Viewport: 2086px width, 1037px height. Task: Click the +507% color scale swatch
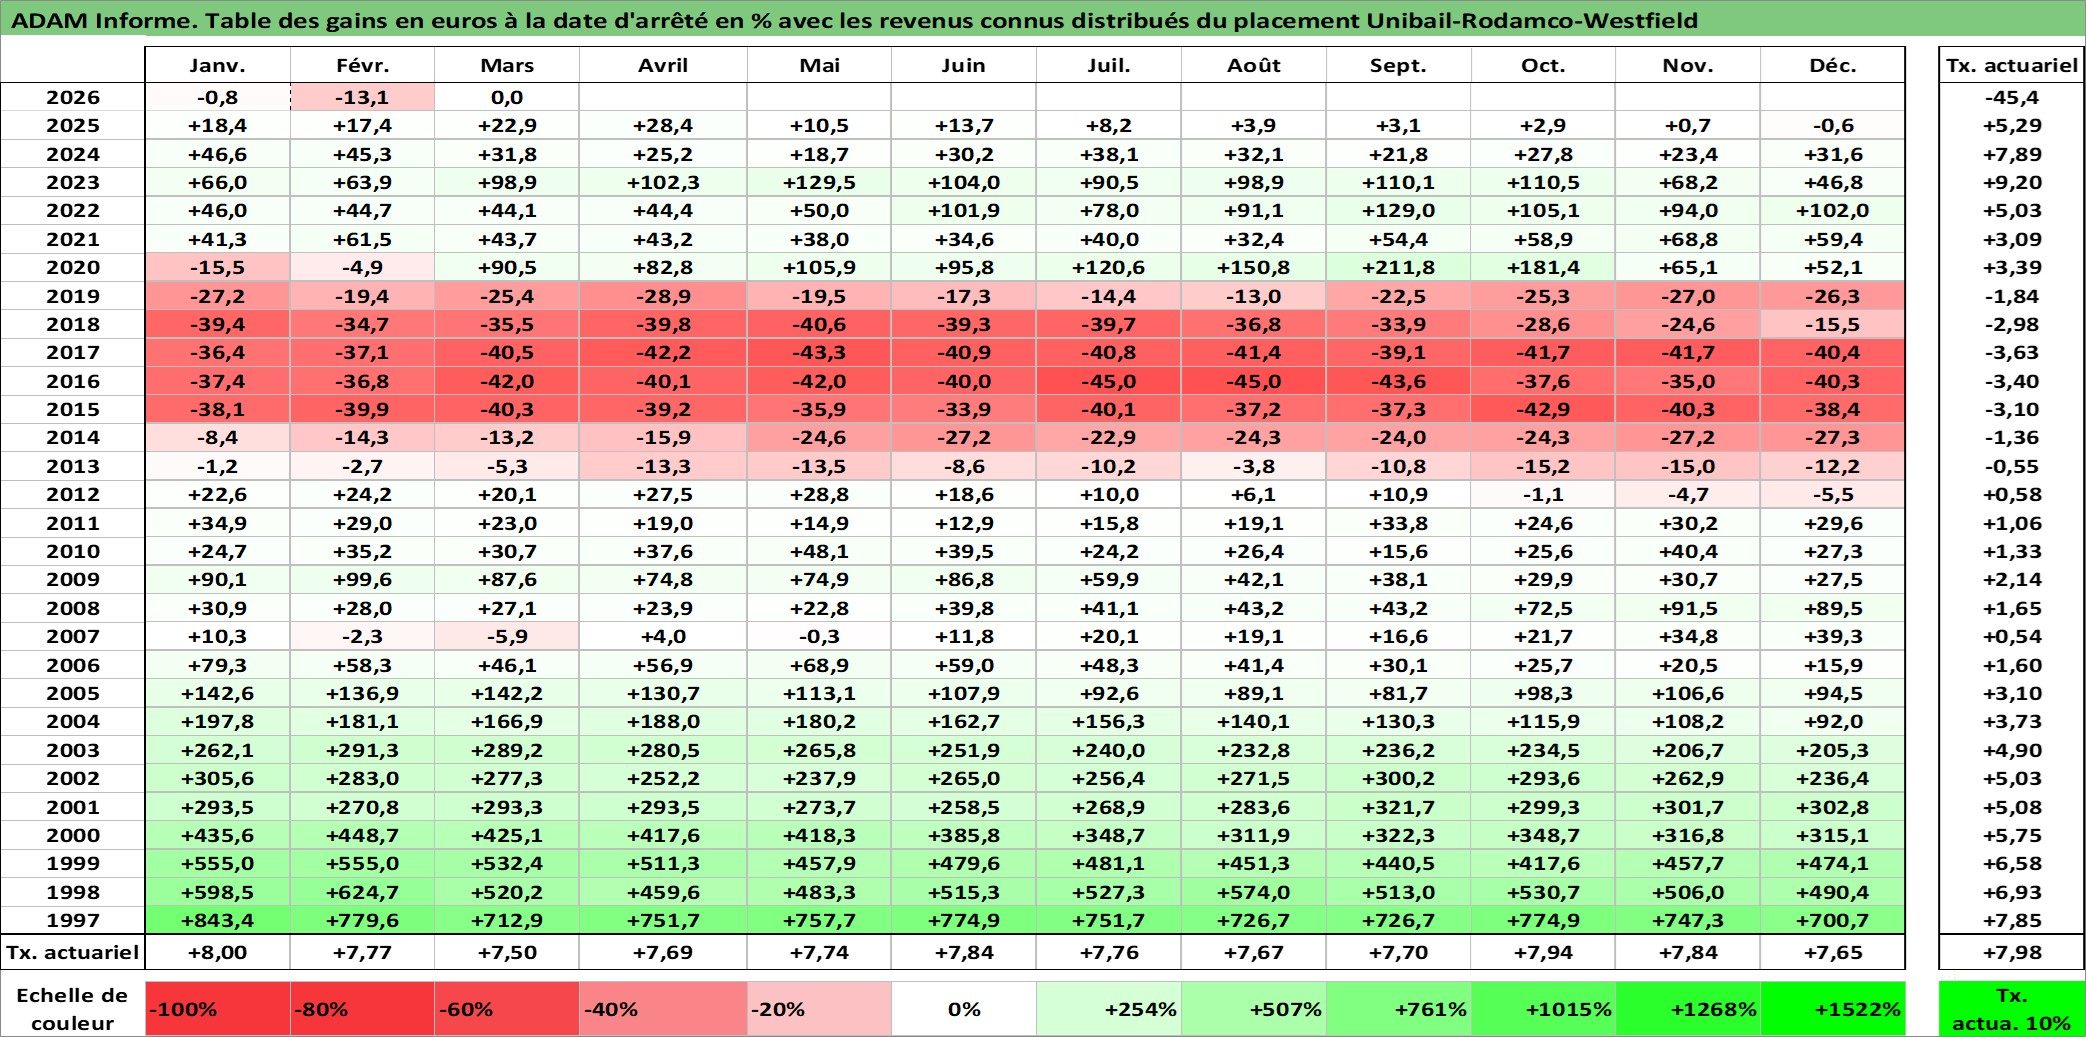coord(1254,1009)
